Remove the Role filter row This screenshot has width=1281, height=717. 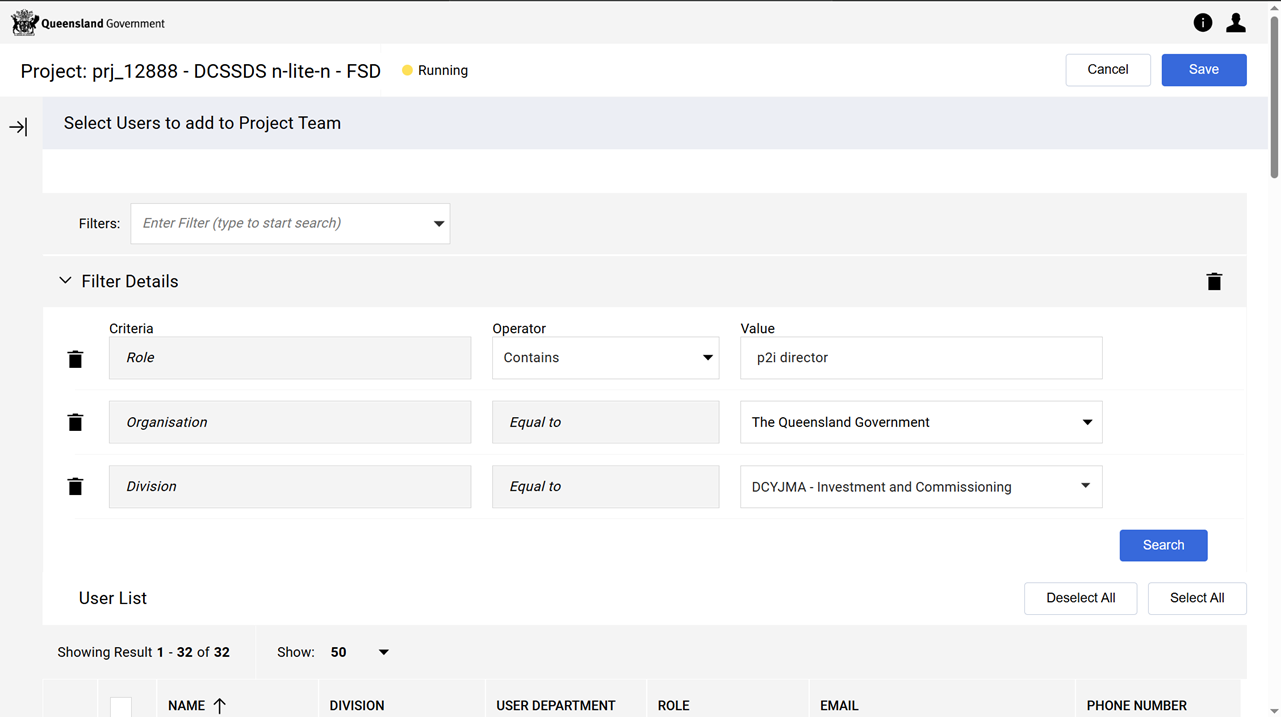pyautogui.click(x=75, y=359)
